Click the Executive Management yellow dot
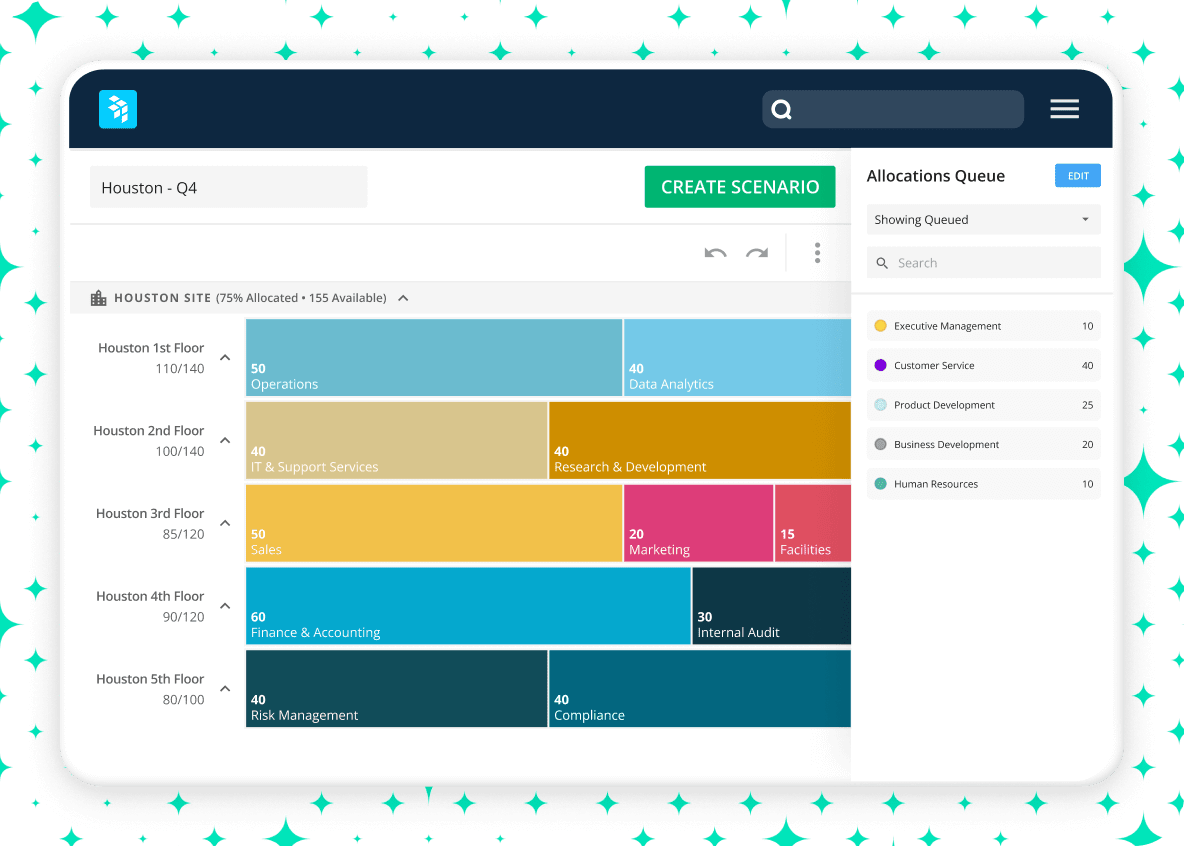This screenshot has width=1184, height=846. coord(880,326)
